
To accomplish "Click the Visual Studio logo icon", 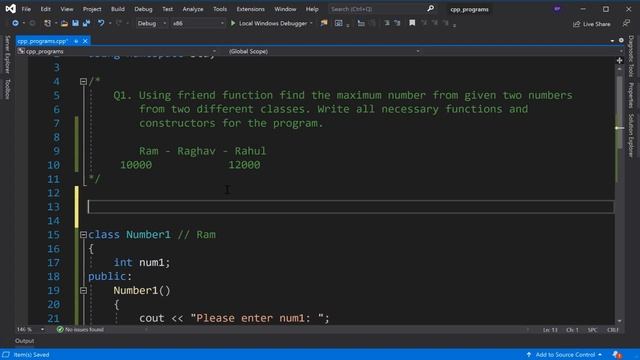I will pyautogui.click(x=11, y=9).
